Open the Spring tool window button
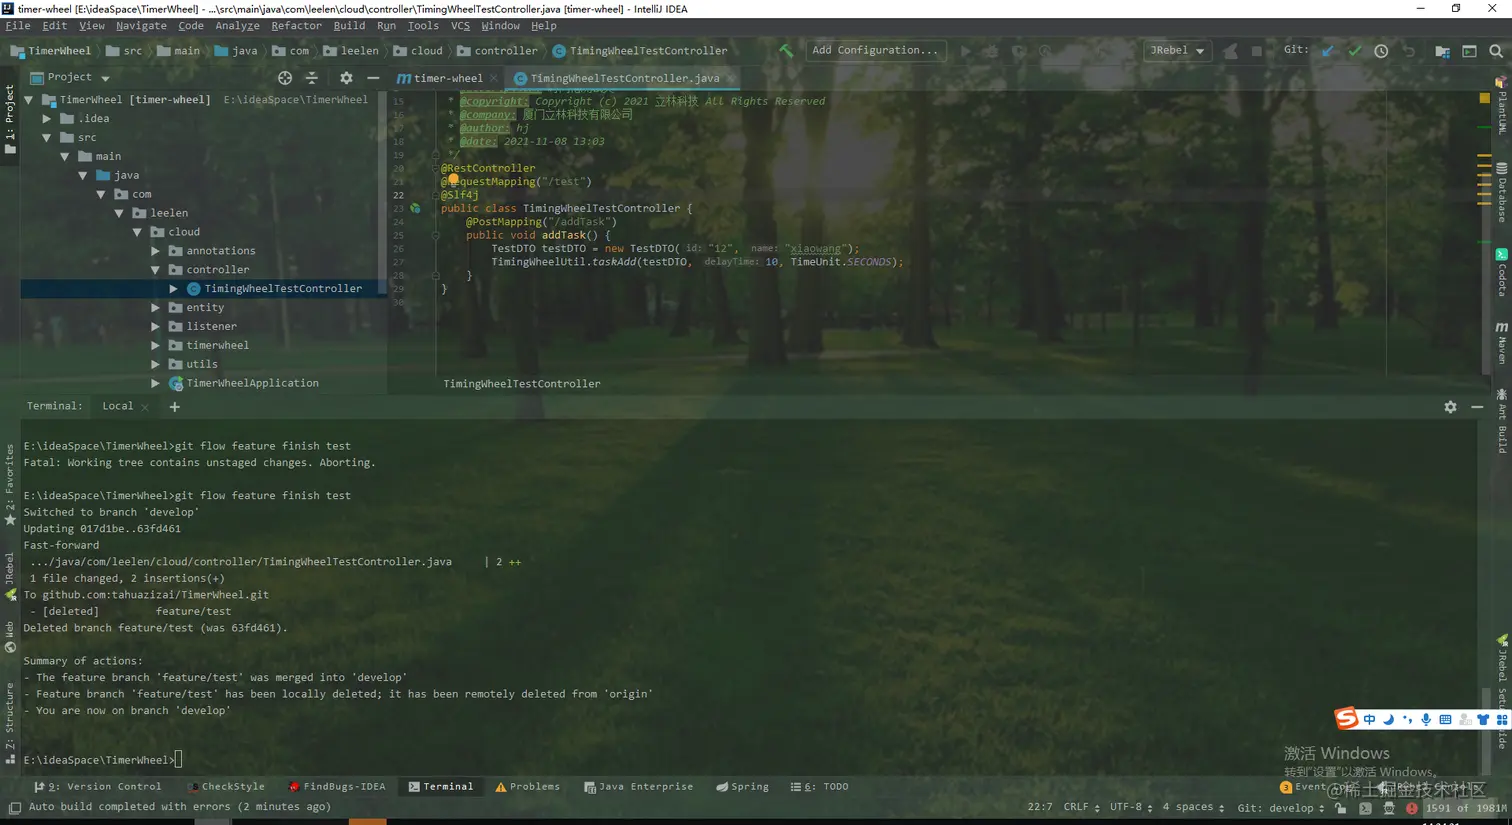The image size is (1512, 825). point(743,787)
